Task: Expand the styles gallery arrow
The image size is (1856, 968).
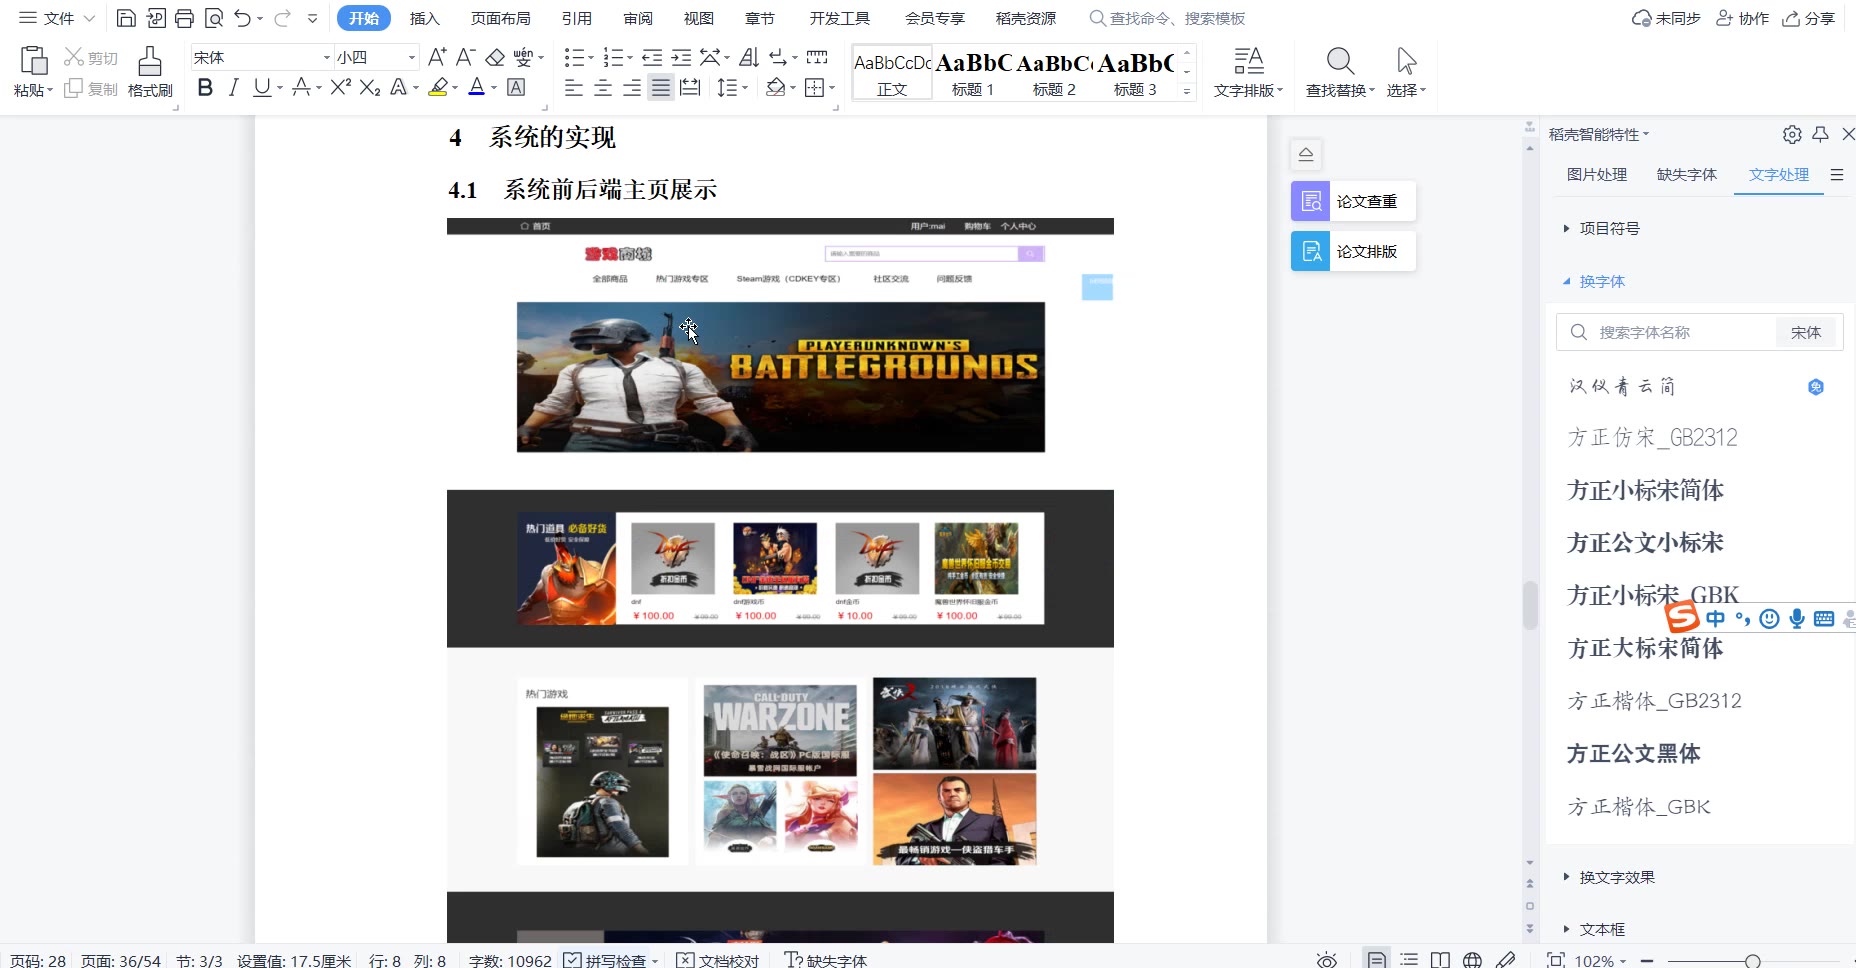Action: pyautogui.click(x=1187, y=91)
